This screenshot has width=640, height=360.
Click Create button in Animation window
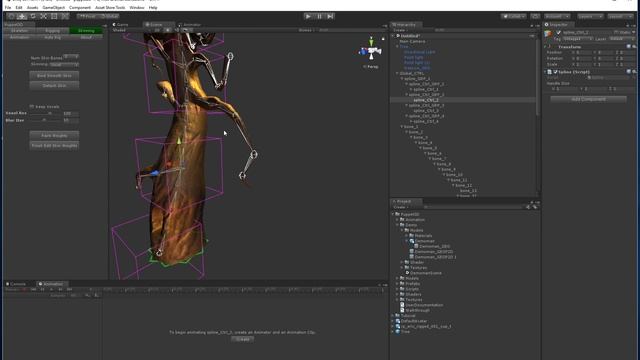click(242, 339)
